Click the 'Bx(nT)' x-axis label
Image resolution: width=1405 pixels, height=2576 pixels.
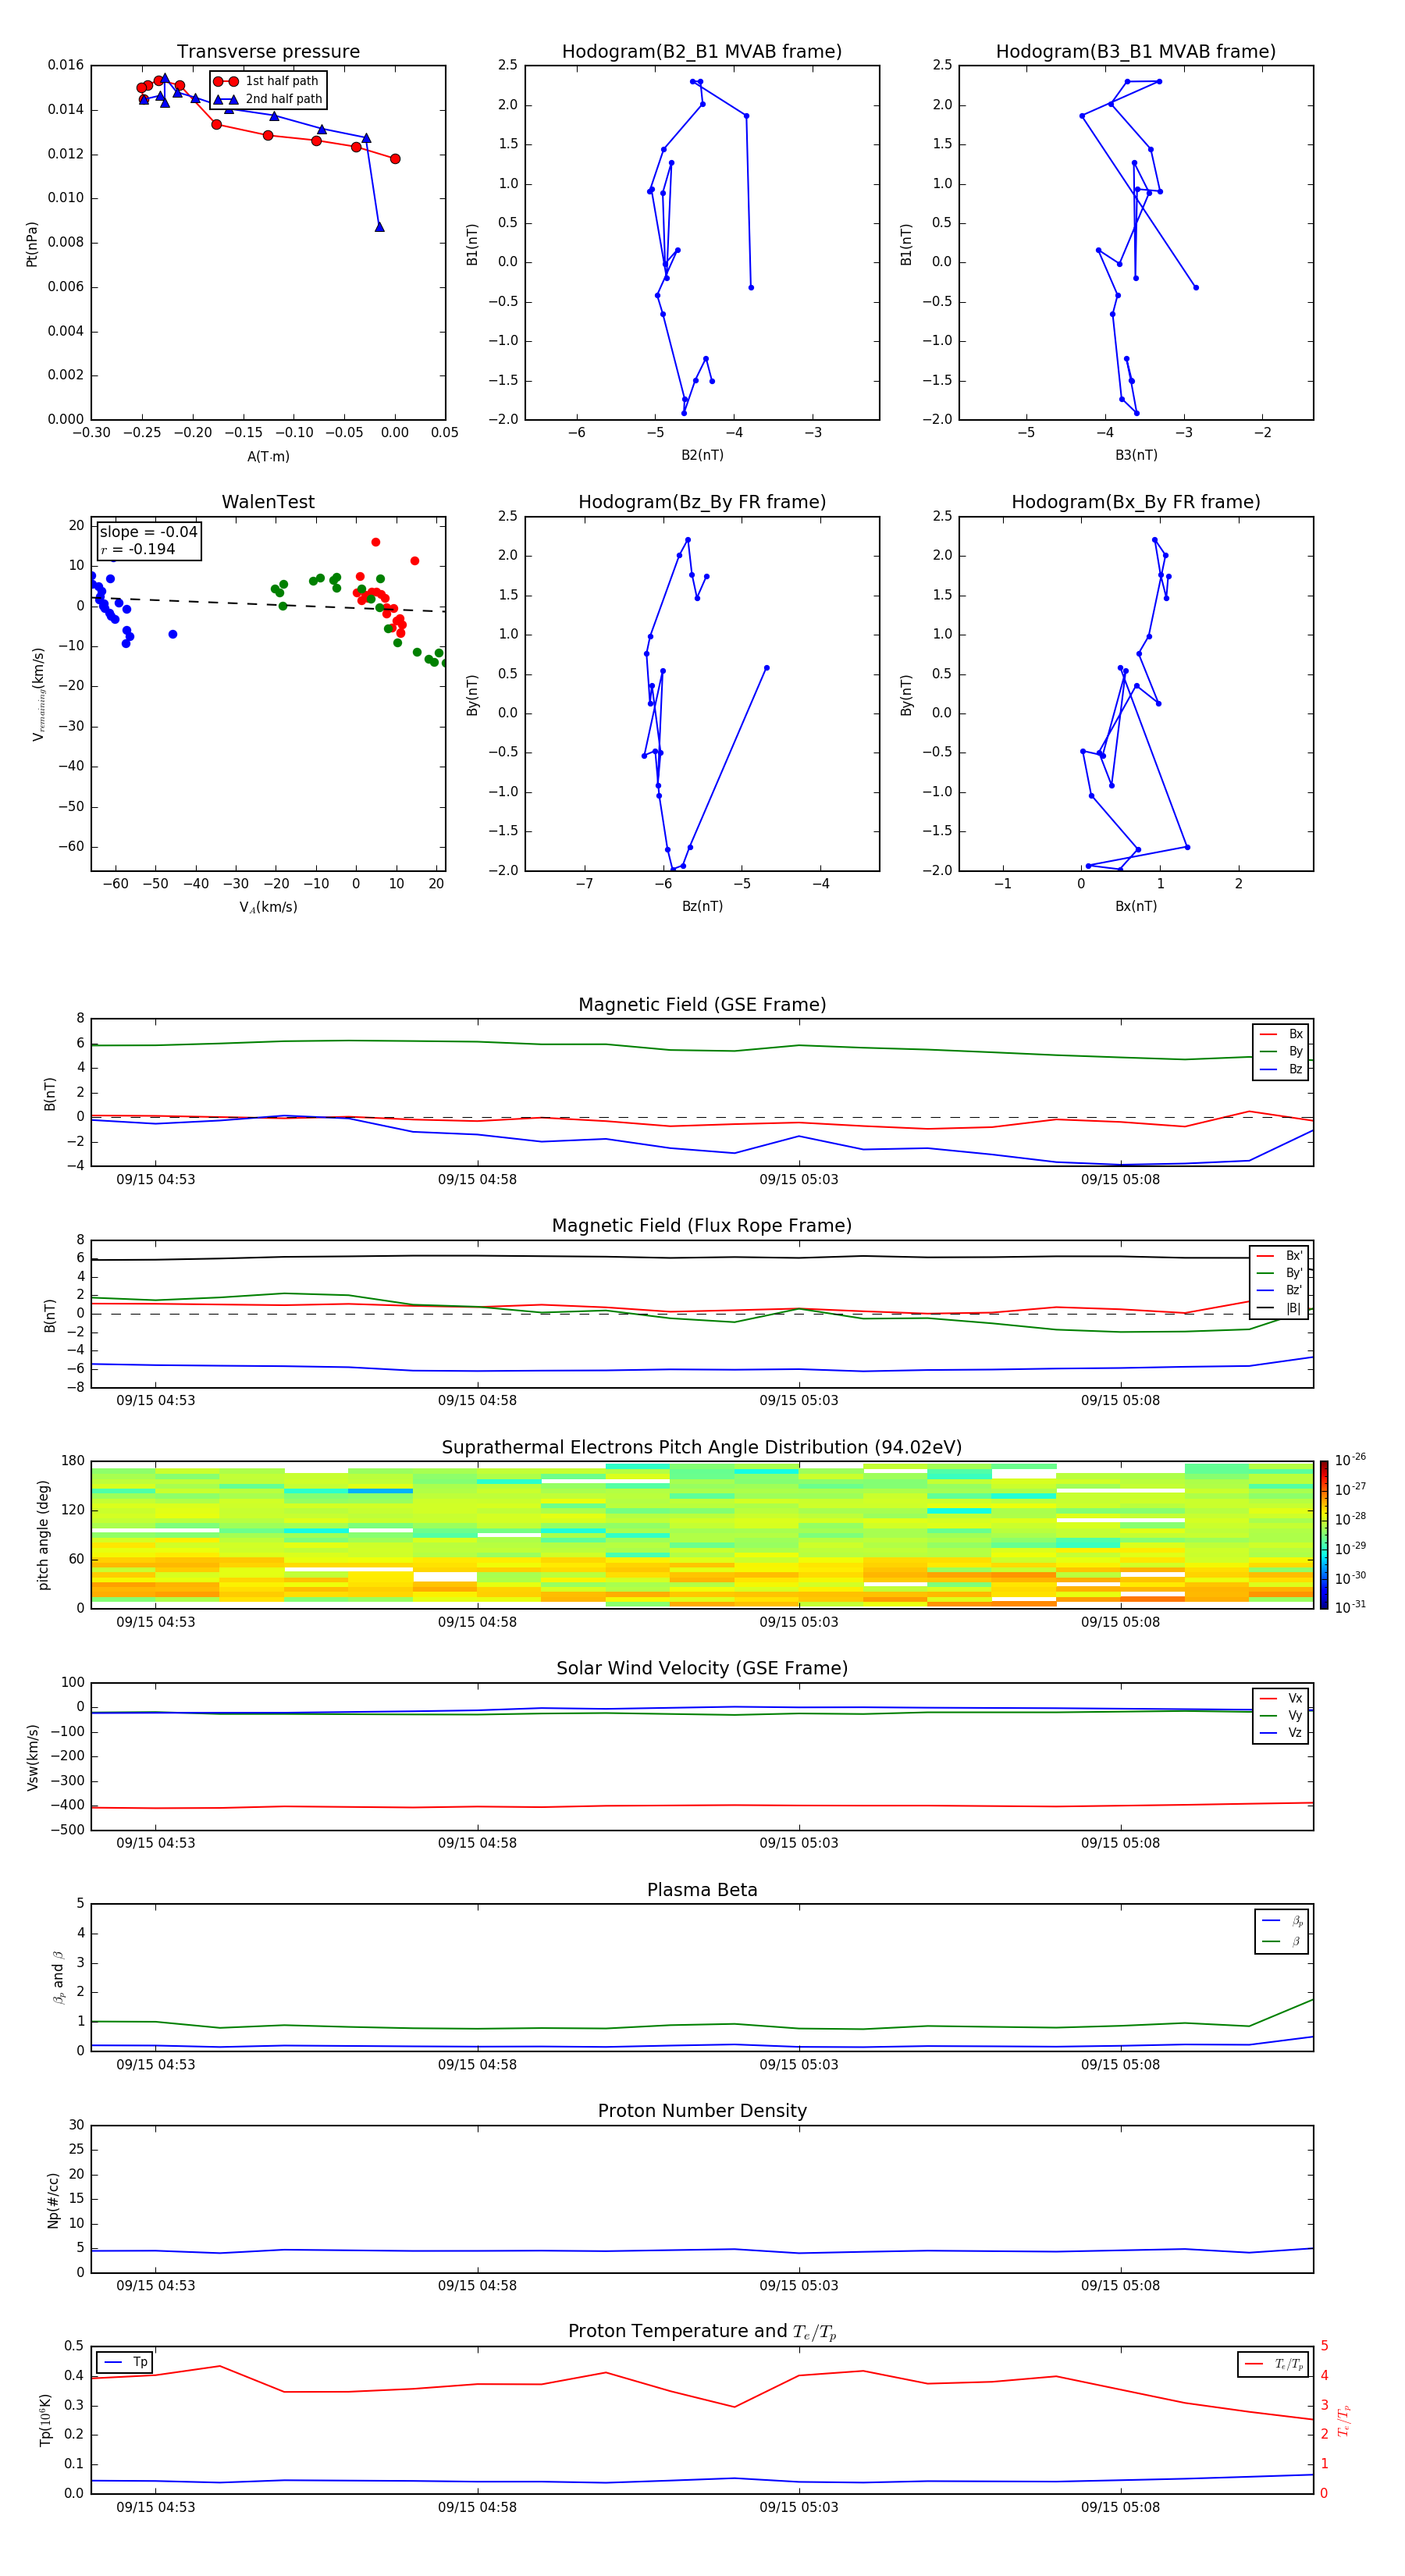1136,906
